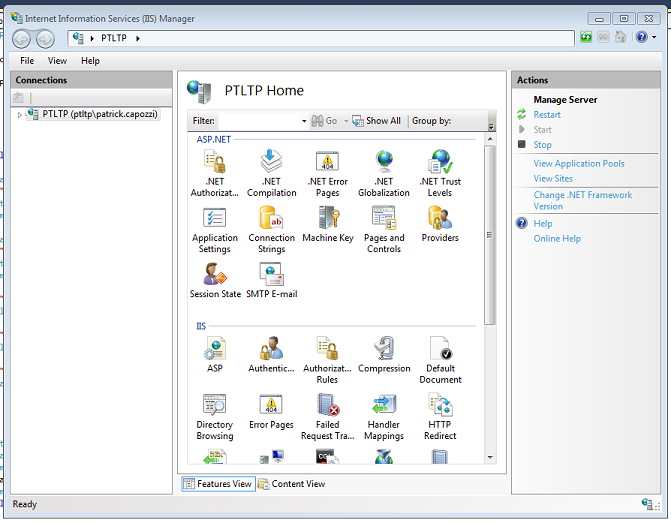
Task: Click Connections pane up-level toolbar icon
Action: 18,98
